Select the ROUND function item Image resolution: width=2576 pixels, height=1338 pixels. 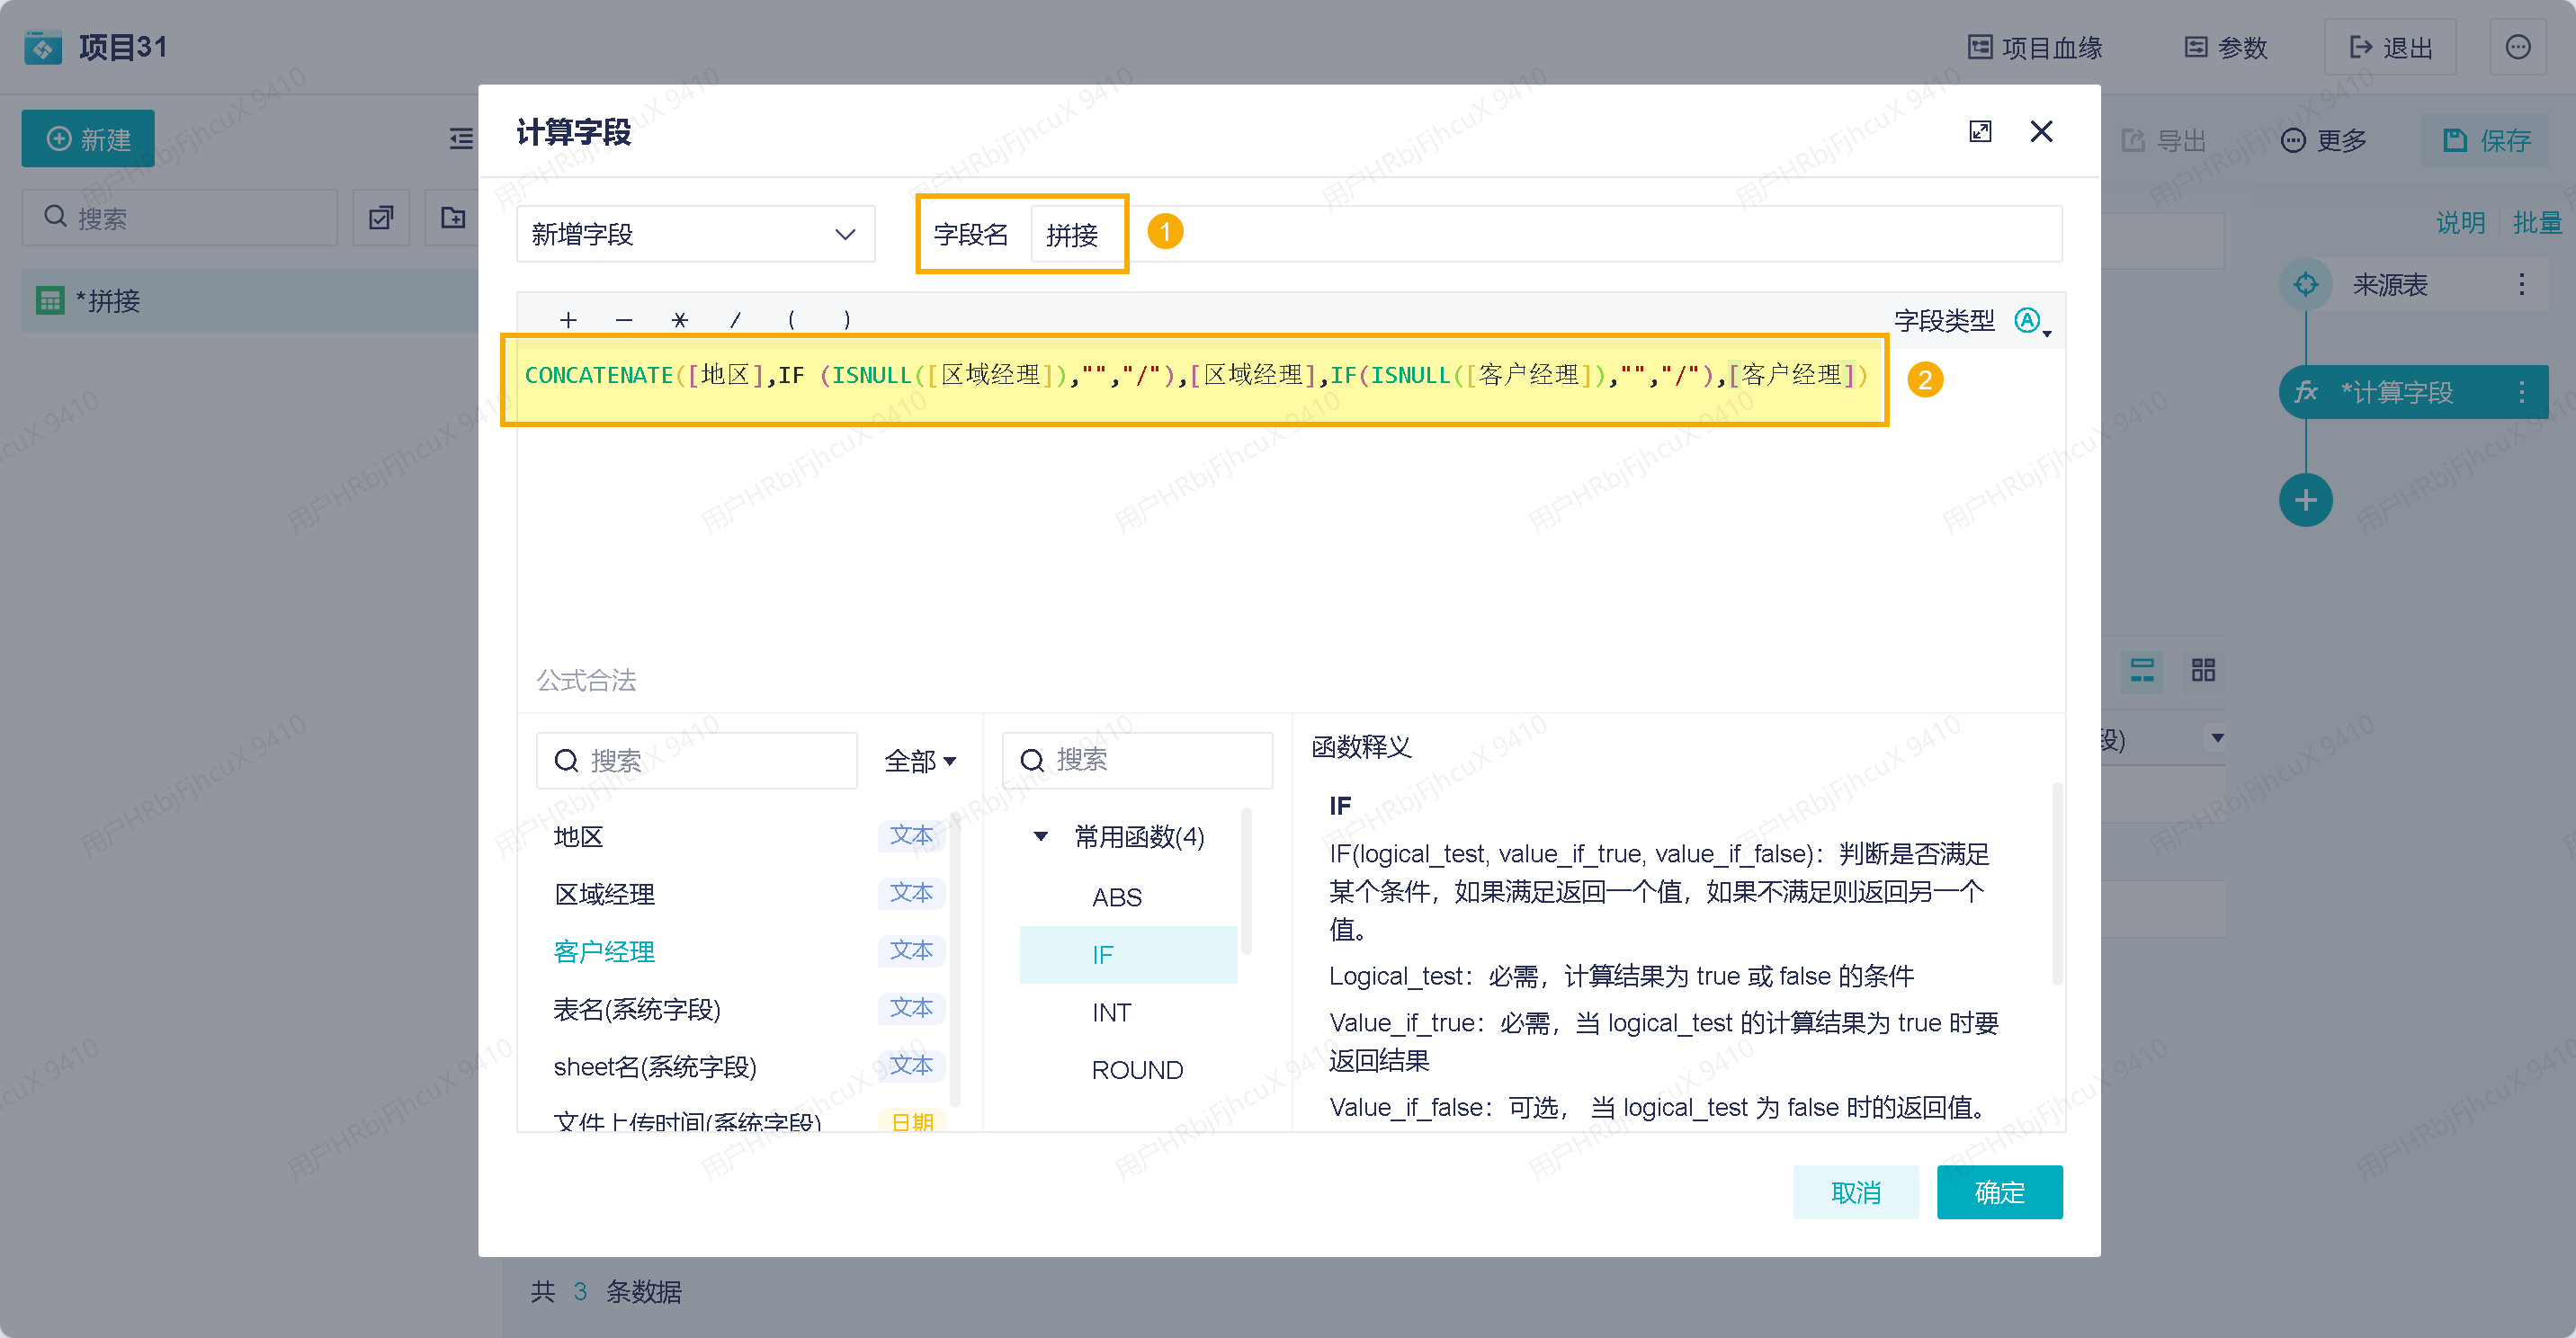point(1136,1070)
